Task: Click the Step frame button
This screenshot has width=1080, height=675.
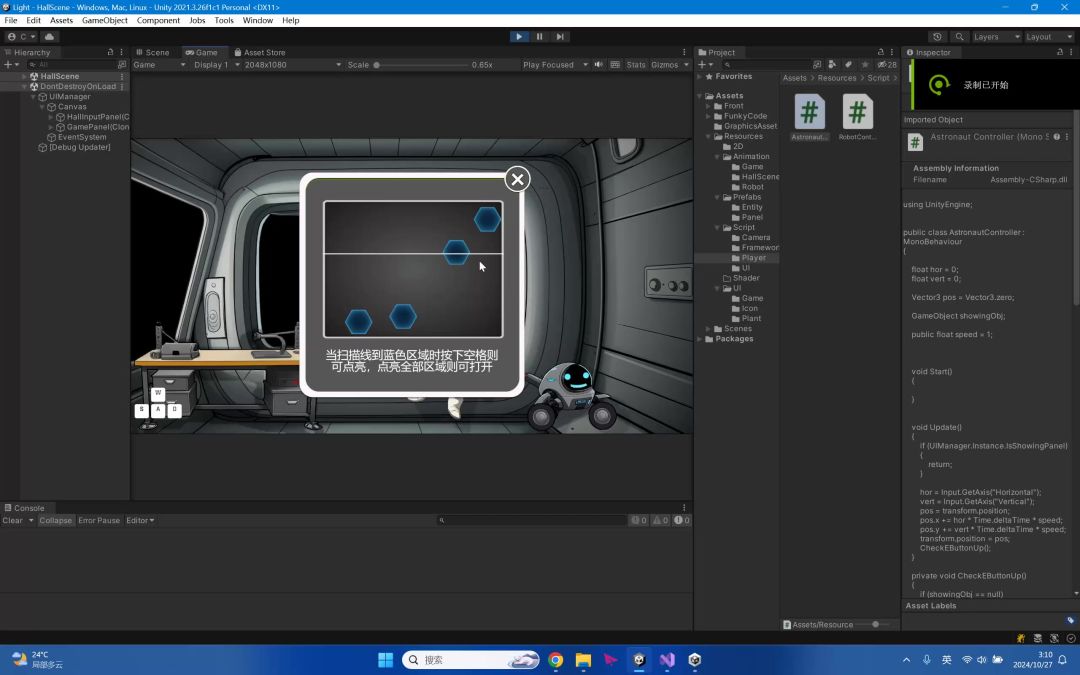Action: click(560, 37)
